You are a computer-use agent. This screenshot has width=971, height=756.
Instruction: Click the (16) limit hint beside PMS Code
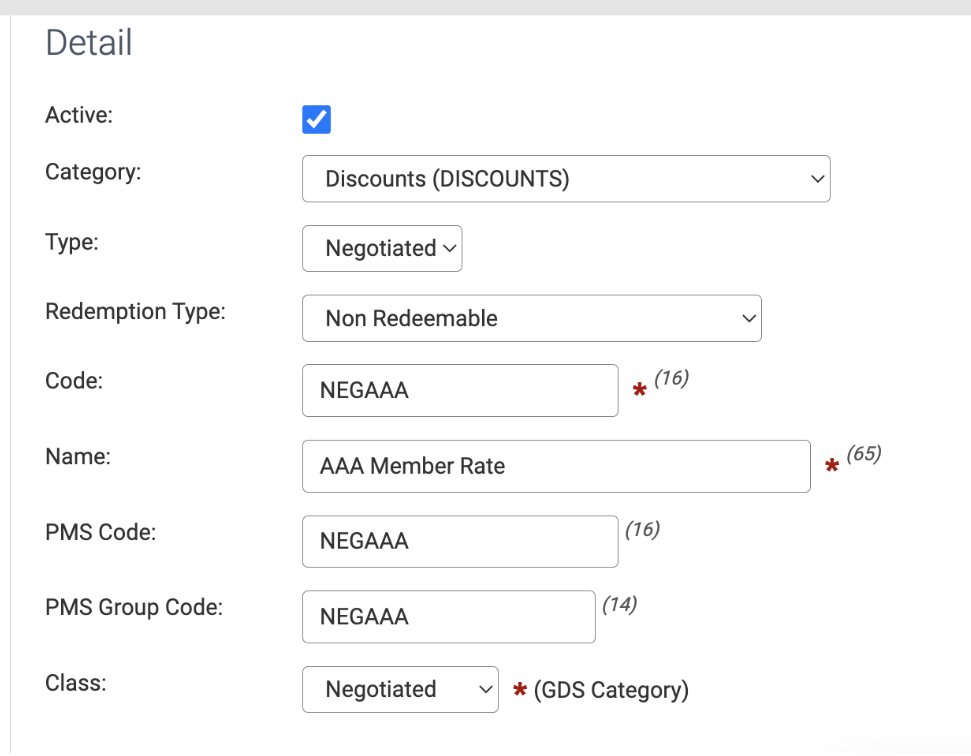click(x=643, y=529)
